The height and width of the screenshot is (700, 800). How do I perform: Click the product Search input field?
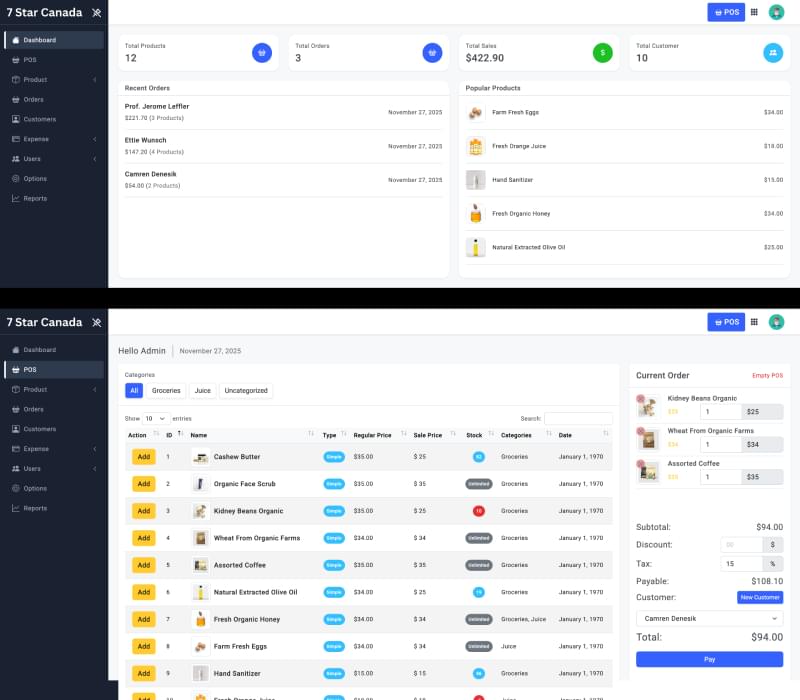coord(578,418)
